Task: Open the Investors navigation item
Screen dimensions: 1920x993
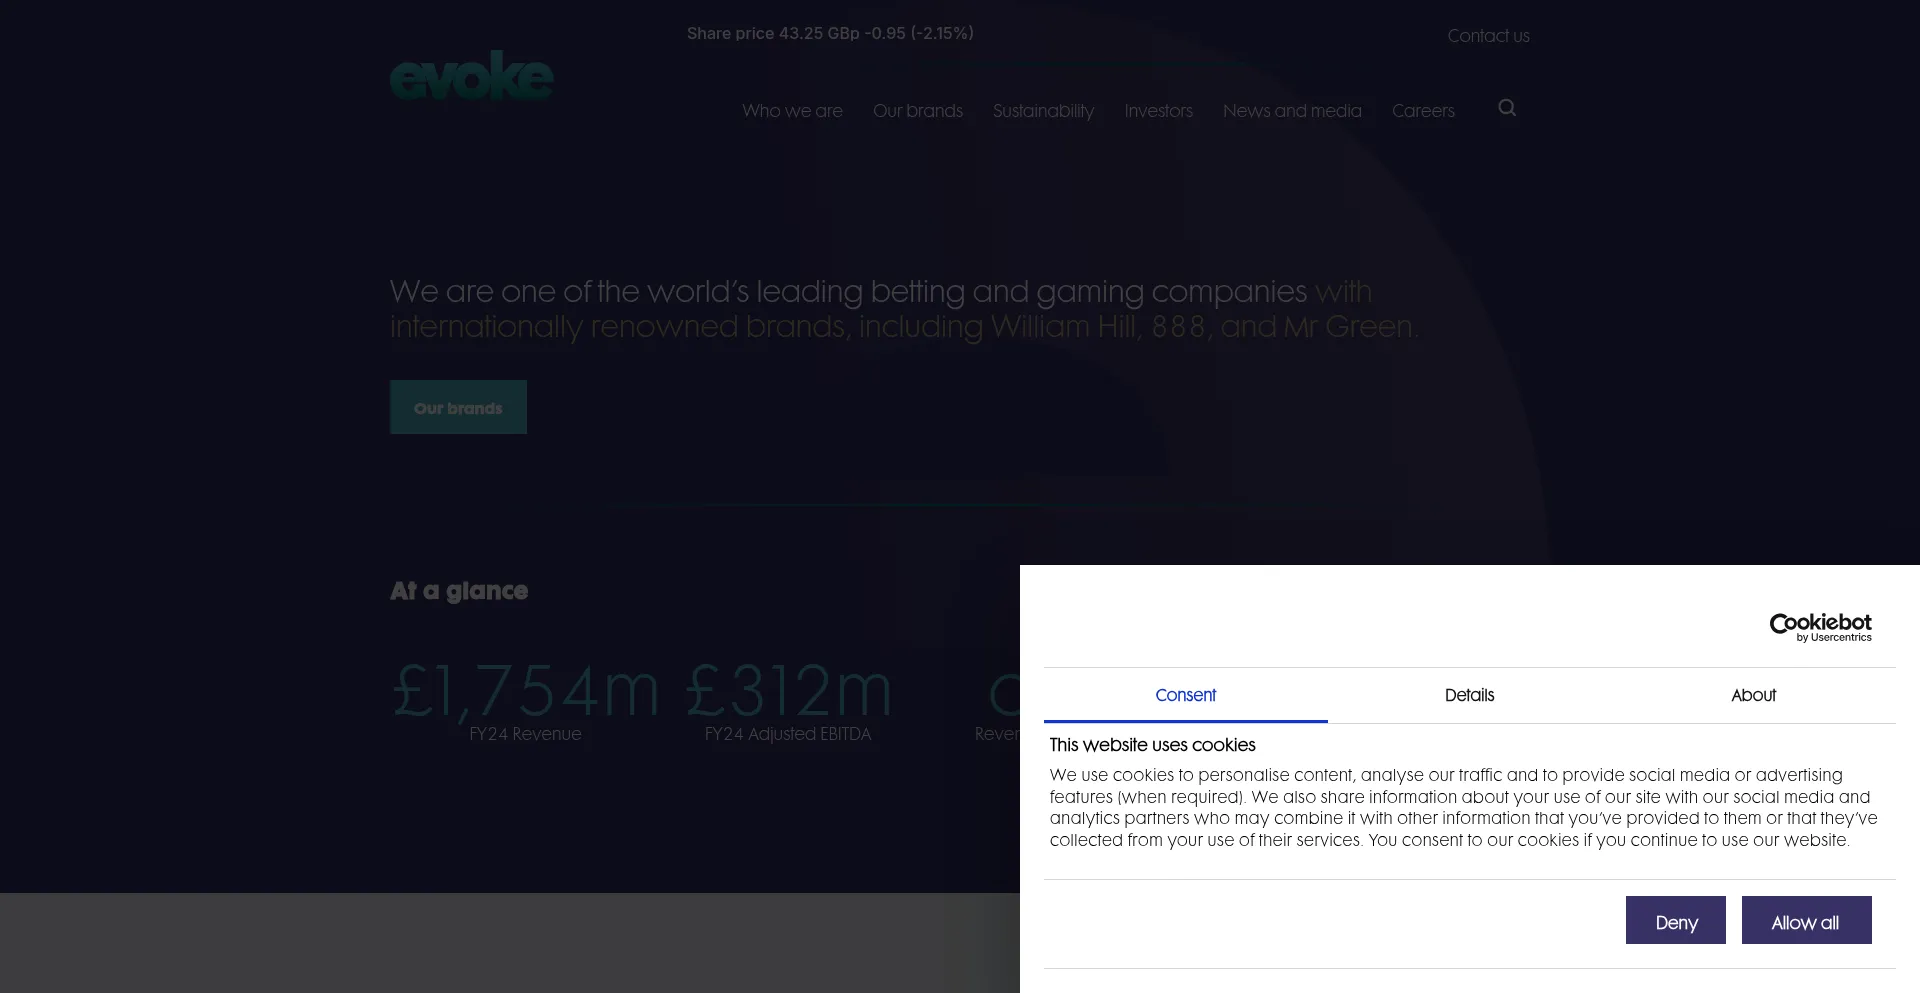Action: 1158,111
